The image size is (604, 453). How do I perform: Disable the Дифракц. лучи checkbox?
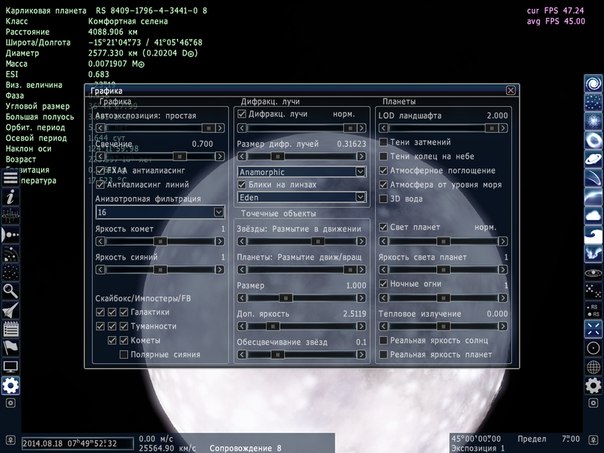pos(242,114)
